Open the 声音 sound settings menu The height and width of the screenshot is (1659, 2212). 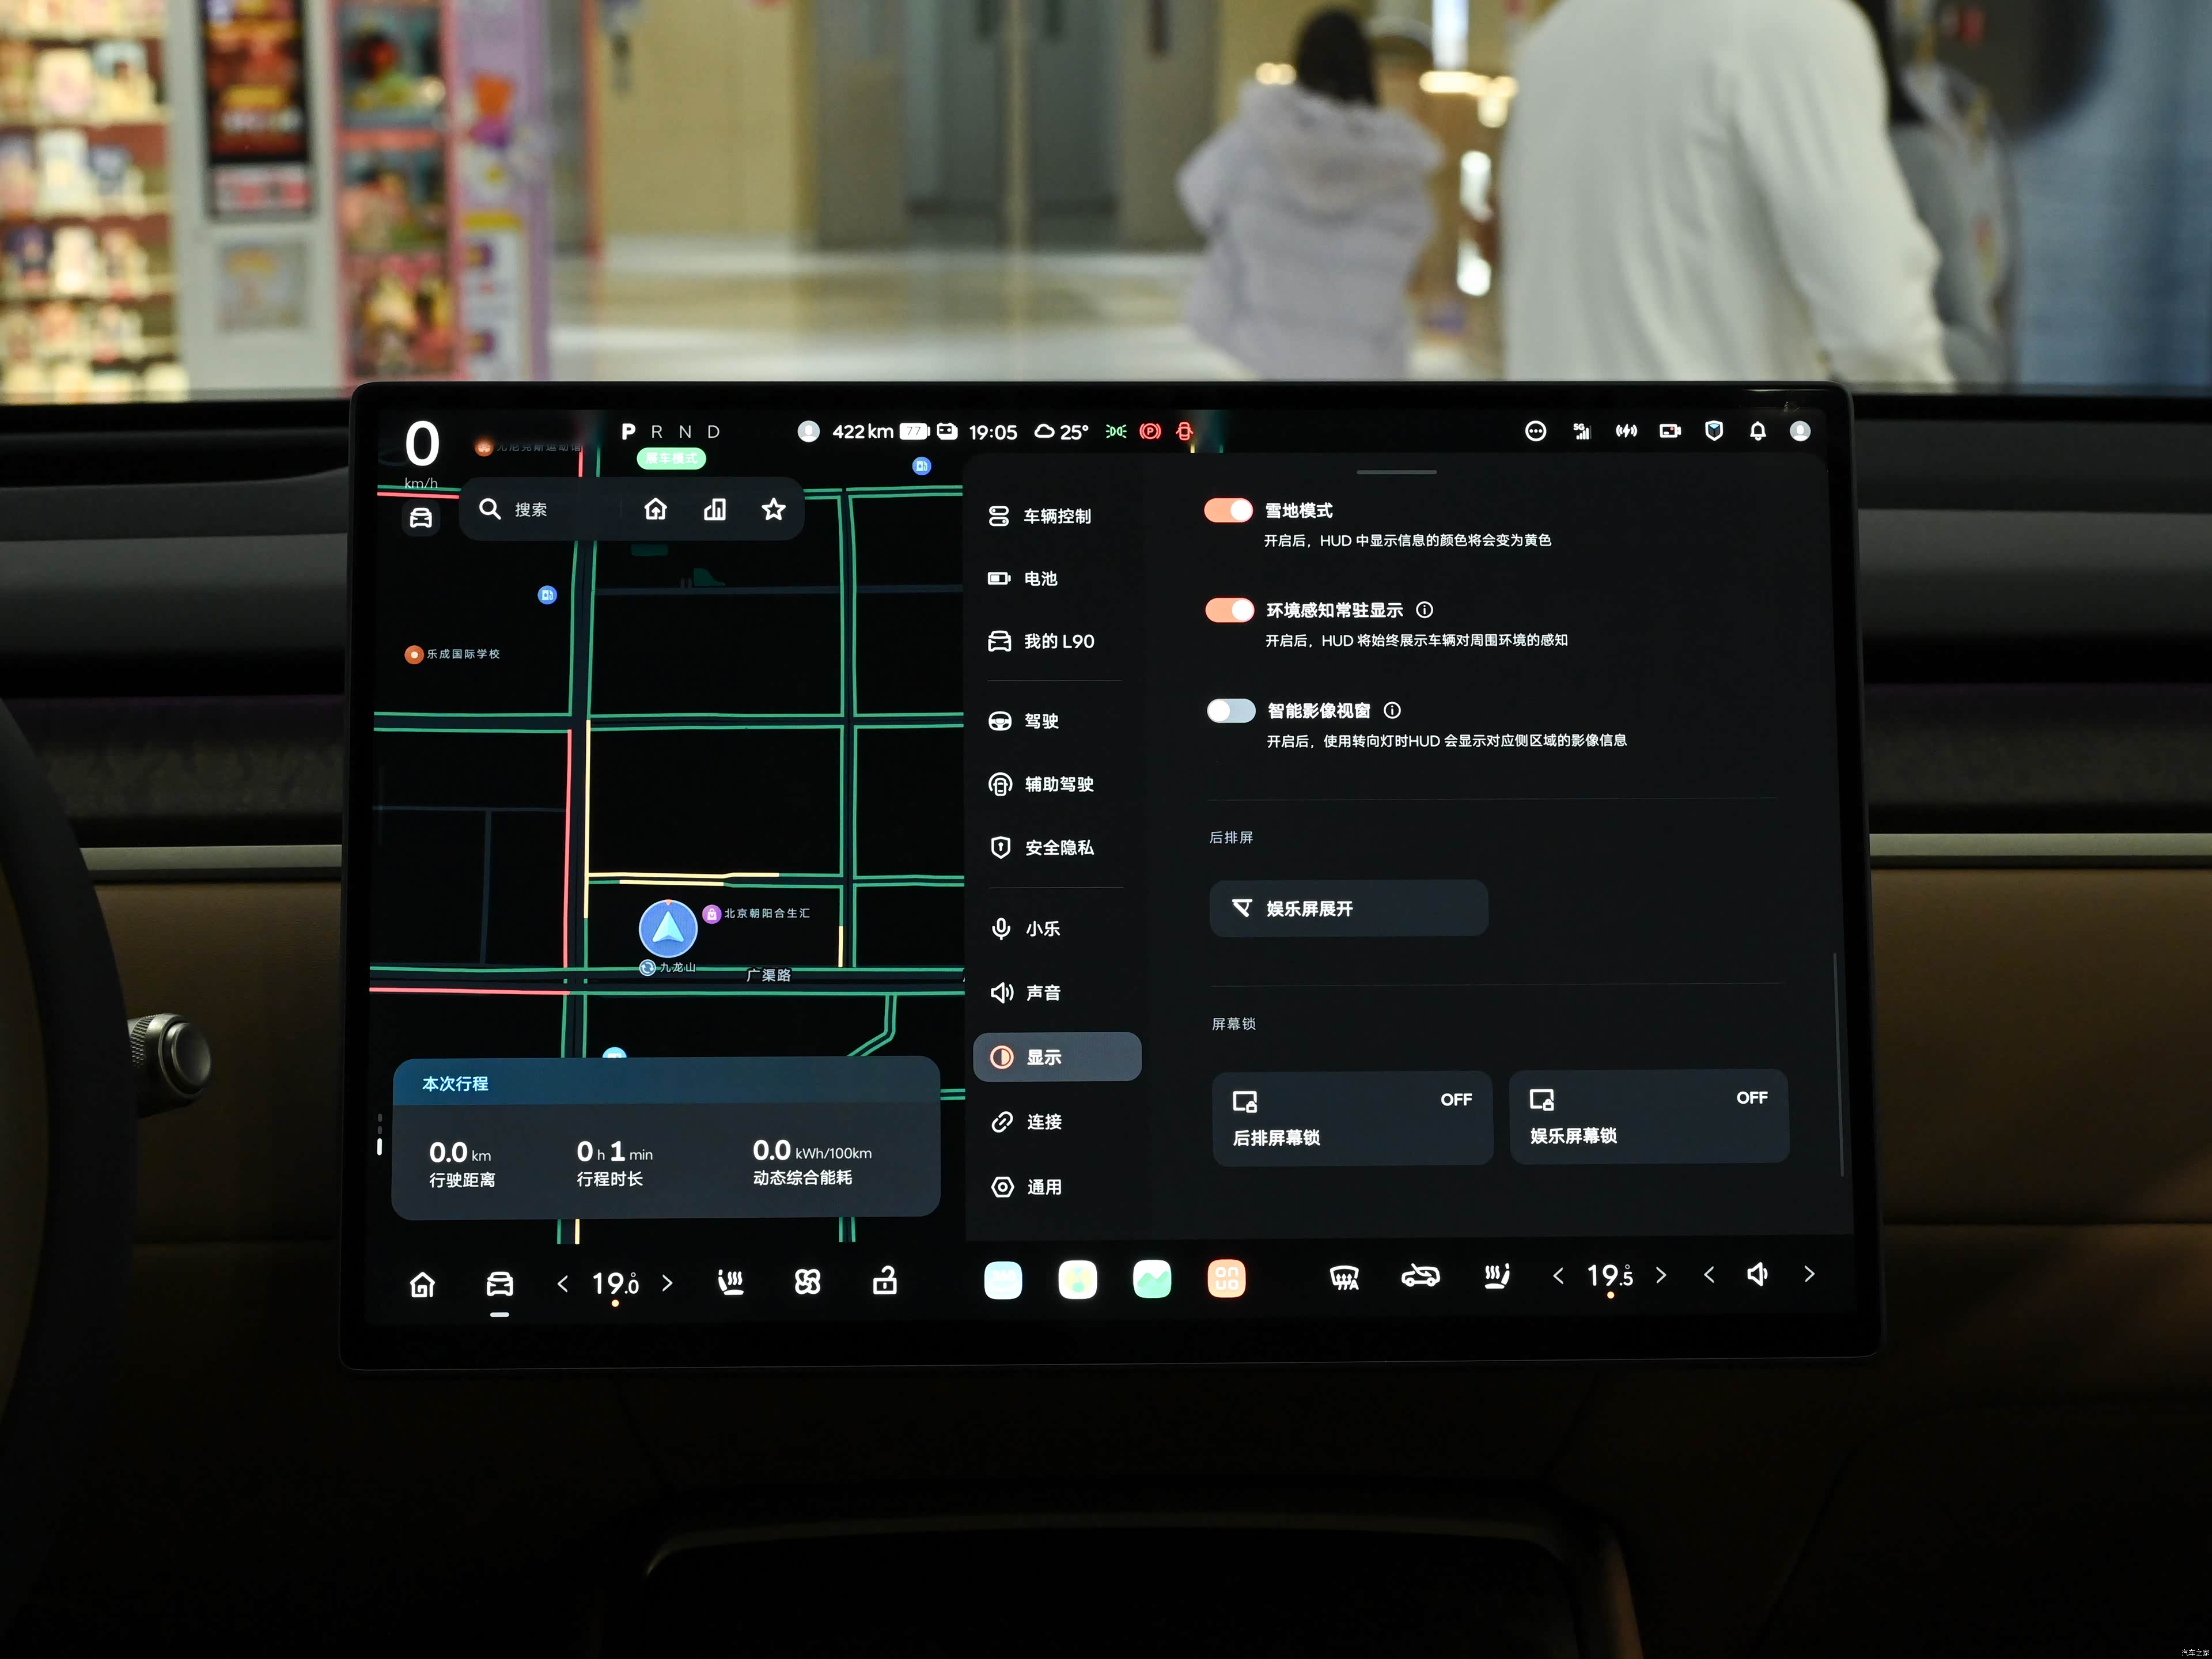[1042, 992]
